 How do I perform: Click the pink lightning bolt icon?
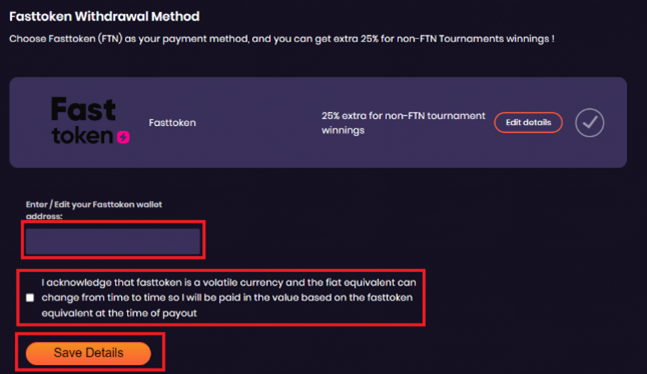pos(123,137)
